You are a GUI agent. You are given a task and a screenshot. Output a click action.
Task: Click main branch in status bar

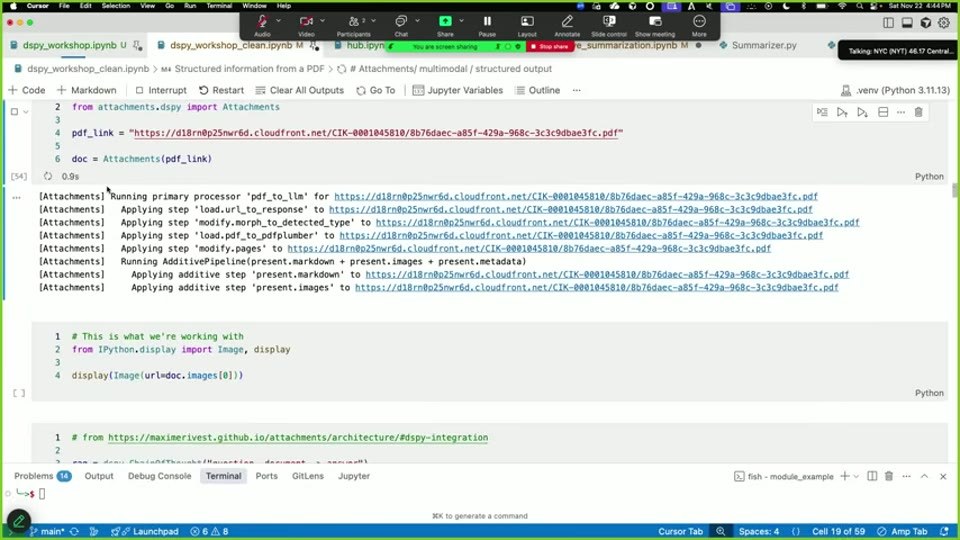tap(48, 531)
